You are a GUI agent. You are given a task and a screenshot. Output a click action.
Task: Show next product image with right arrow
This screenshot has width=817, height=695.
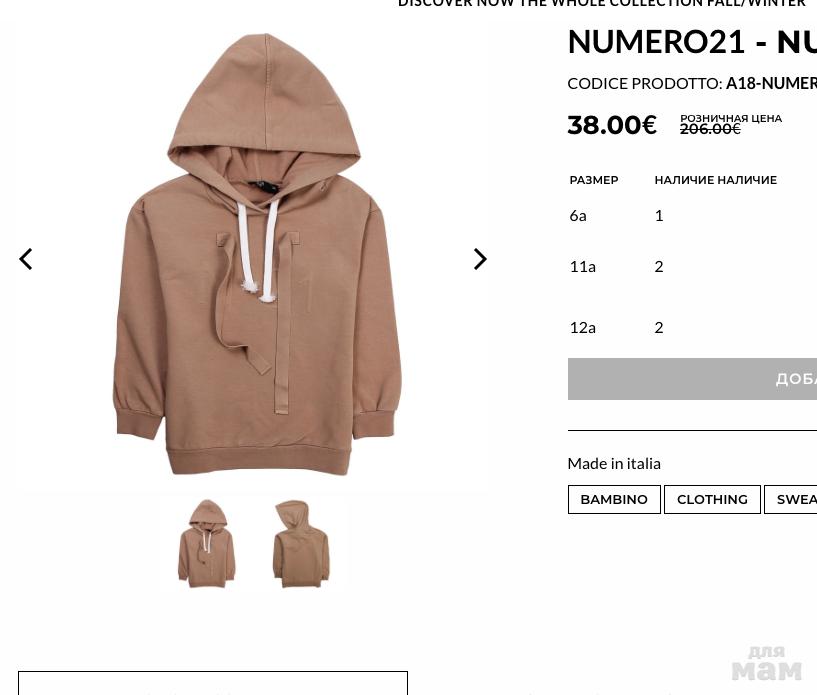[x=480, y=259]
